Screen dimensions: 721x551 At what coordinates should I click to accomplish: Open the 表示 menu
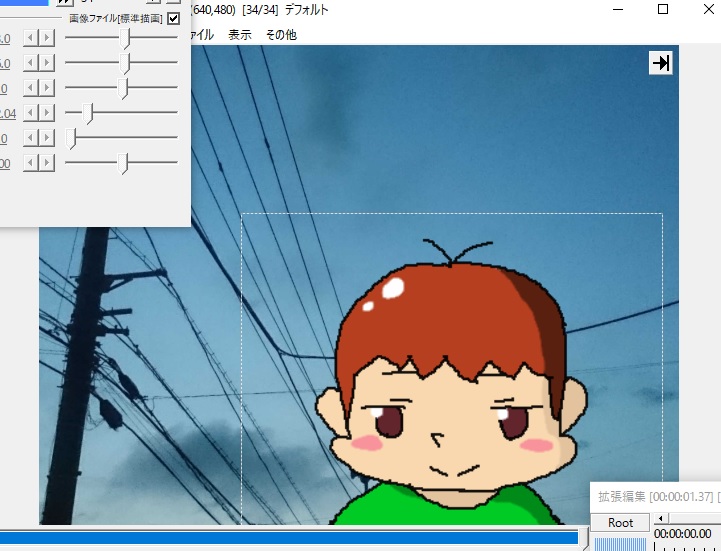pyautogui.click(x=240, y=34)
